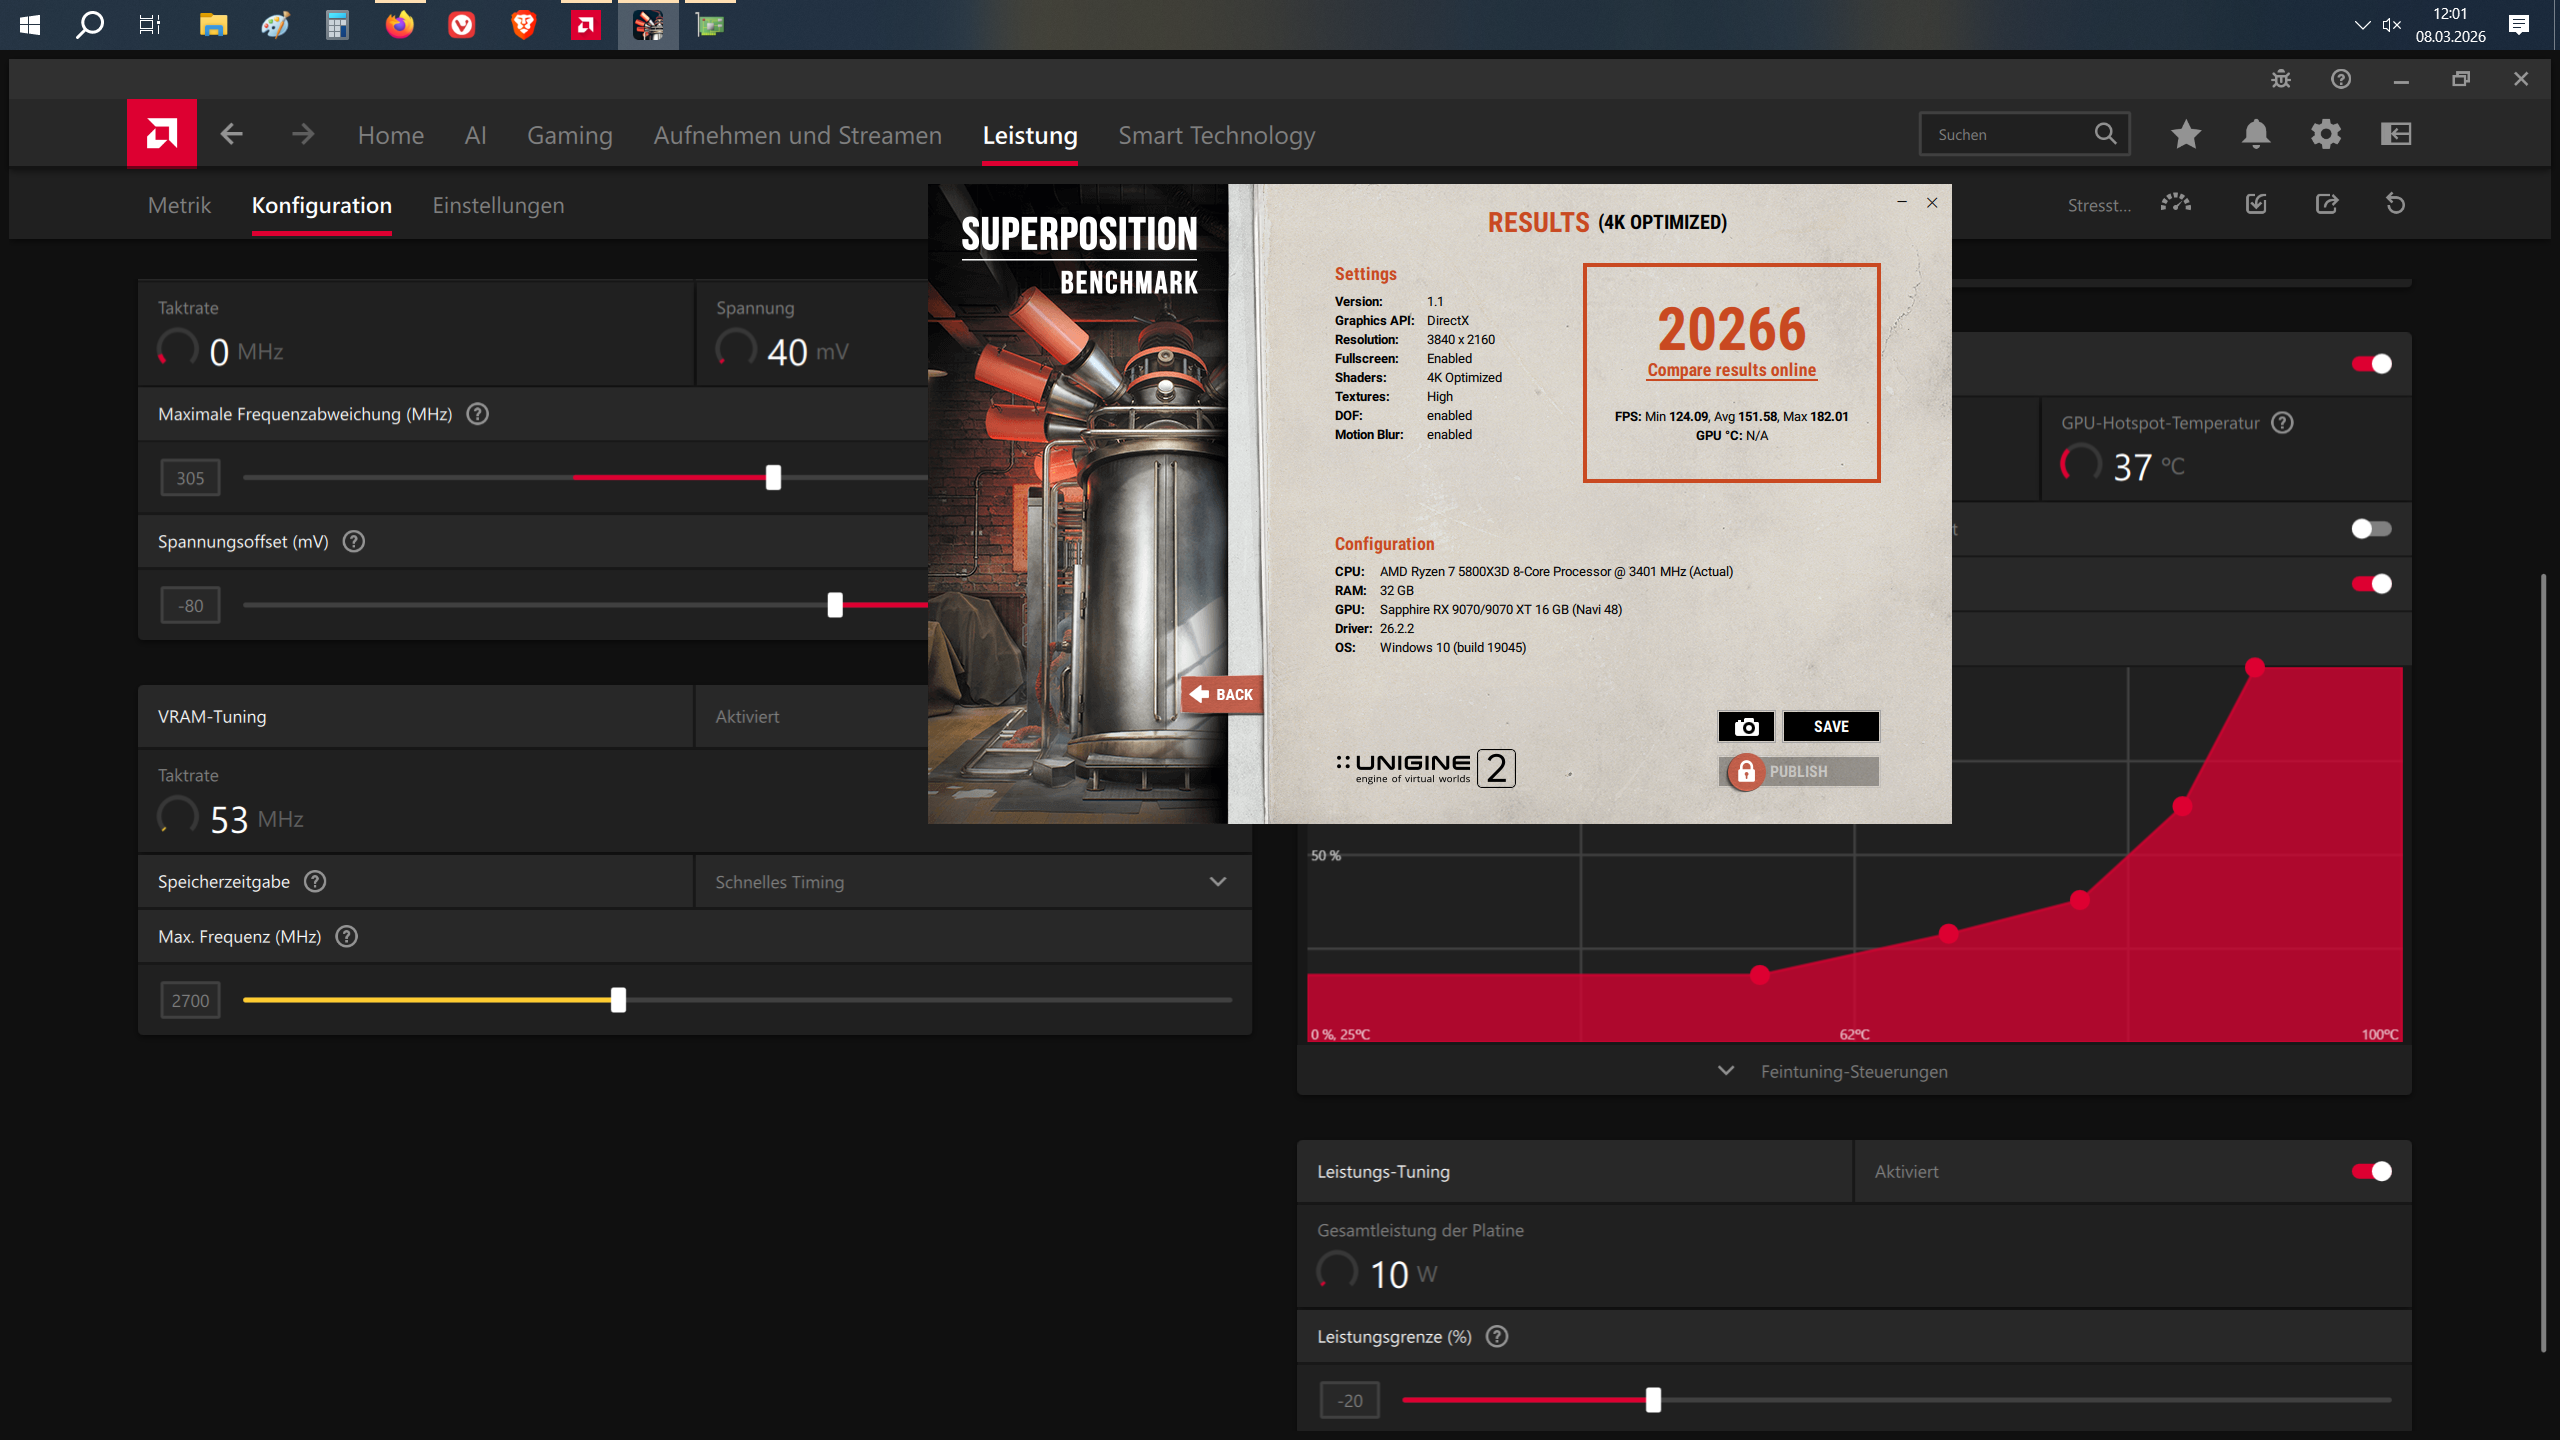Expand the system tray hidden icons chevron
Viewport: 2560px width, 1440px height.
2362,25
